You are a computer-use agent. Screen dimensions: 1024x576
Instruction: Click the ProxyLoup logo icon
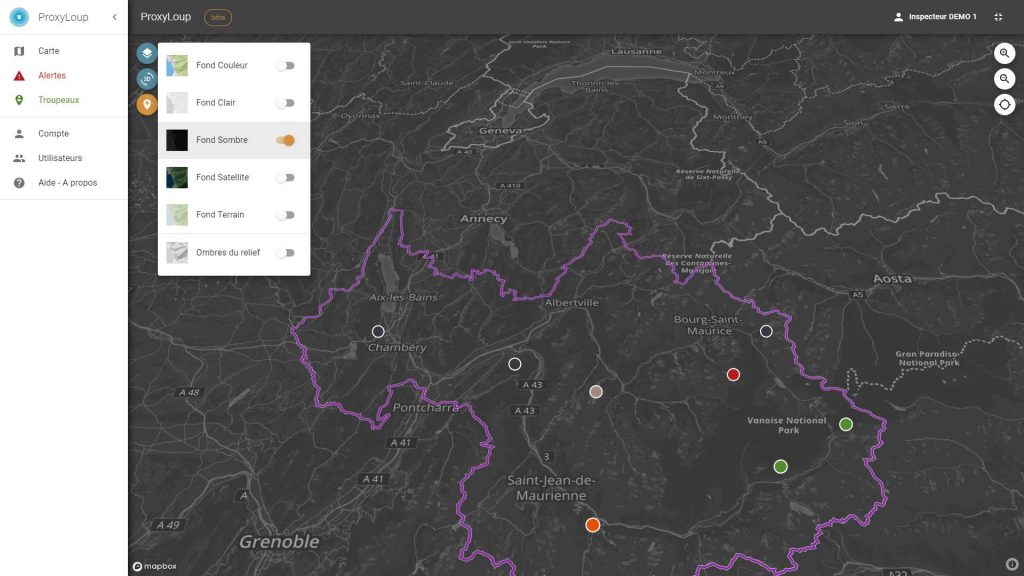pos(19,17)
